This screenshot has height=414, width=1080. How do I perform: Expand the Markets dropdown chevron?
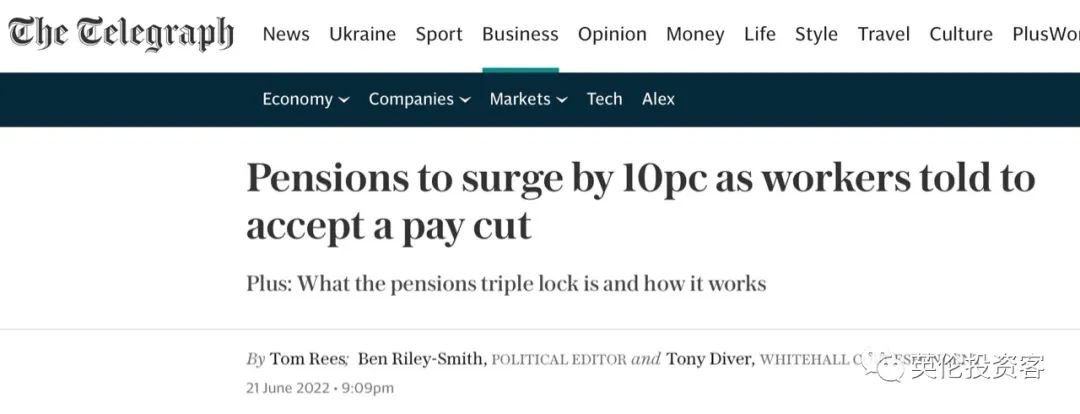coord(562,100)
